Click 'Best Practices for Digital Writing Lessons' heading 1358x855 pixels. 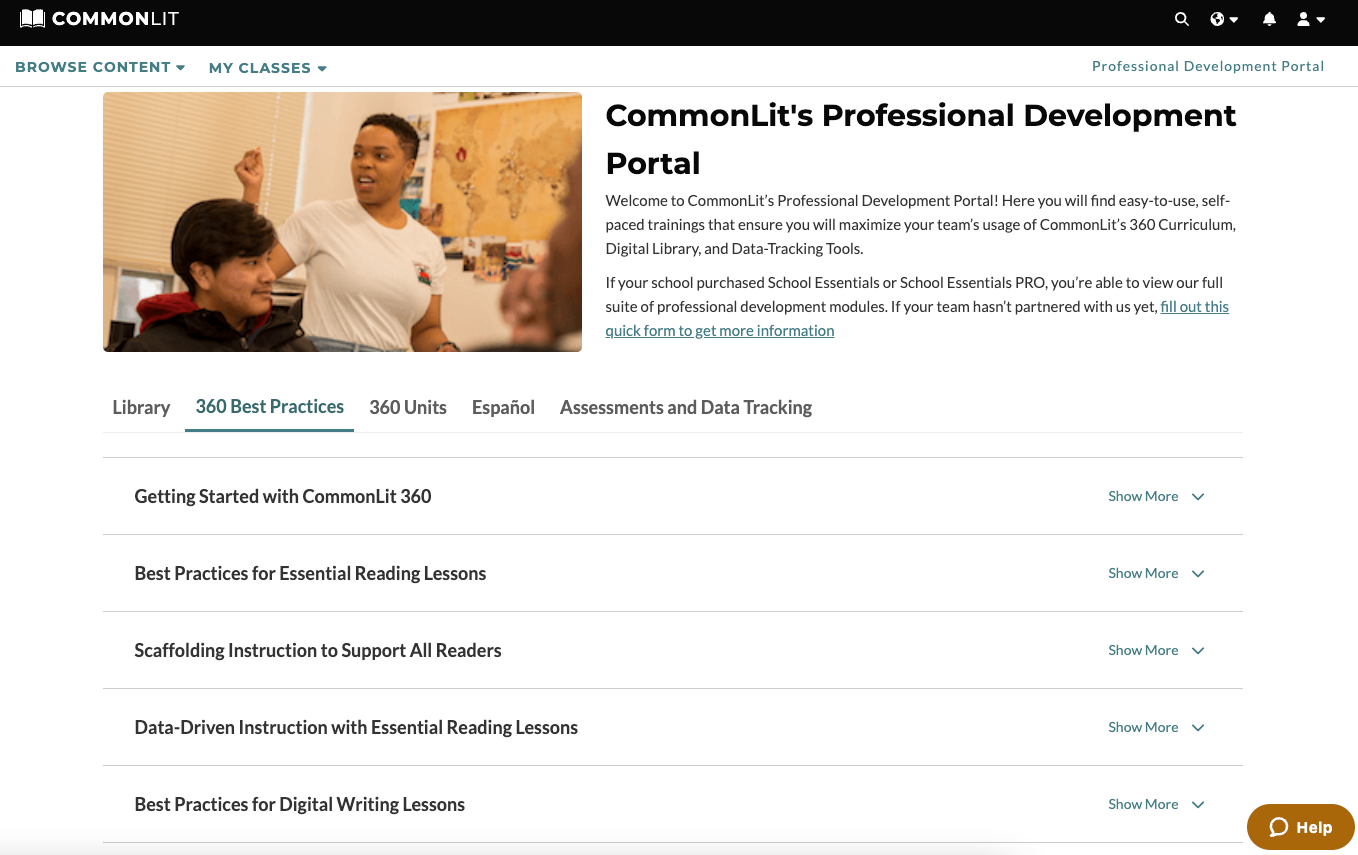point(300,804)
